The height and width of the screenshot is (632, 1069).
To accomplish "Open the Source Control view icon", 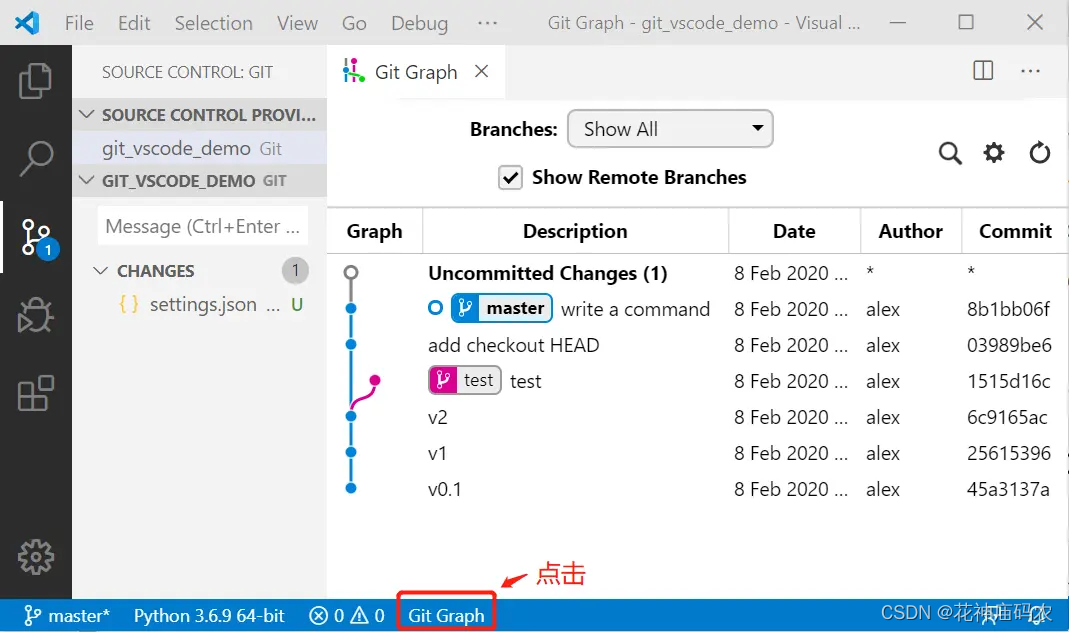I will 37,238.
